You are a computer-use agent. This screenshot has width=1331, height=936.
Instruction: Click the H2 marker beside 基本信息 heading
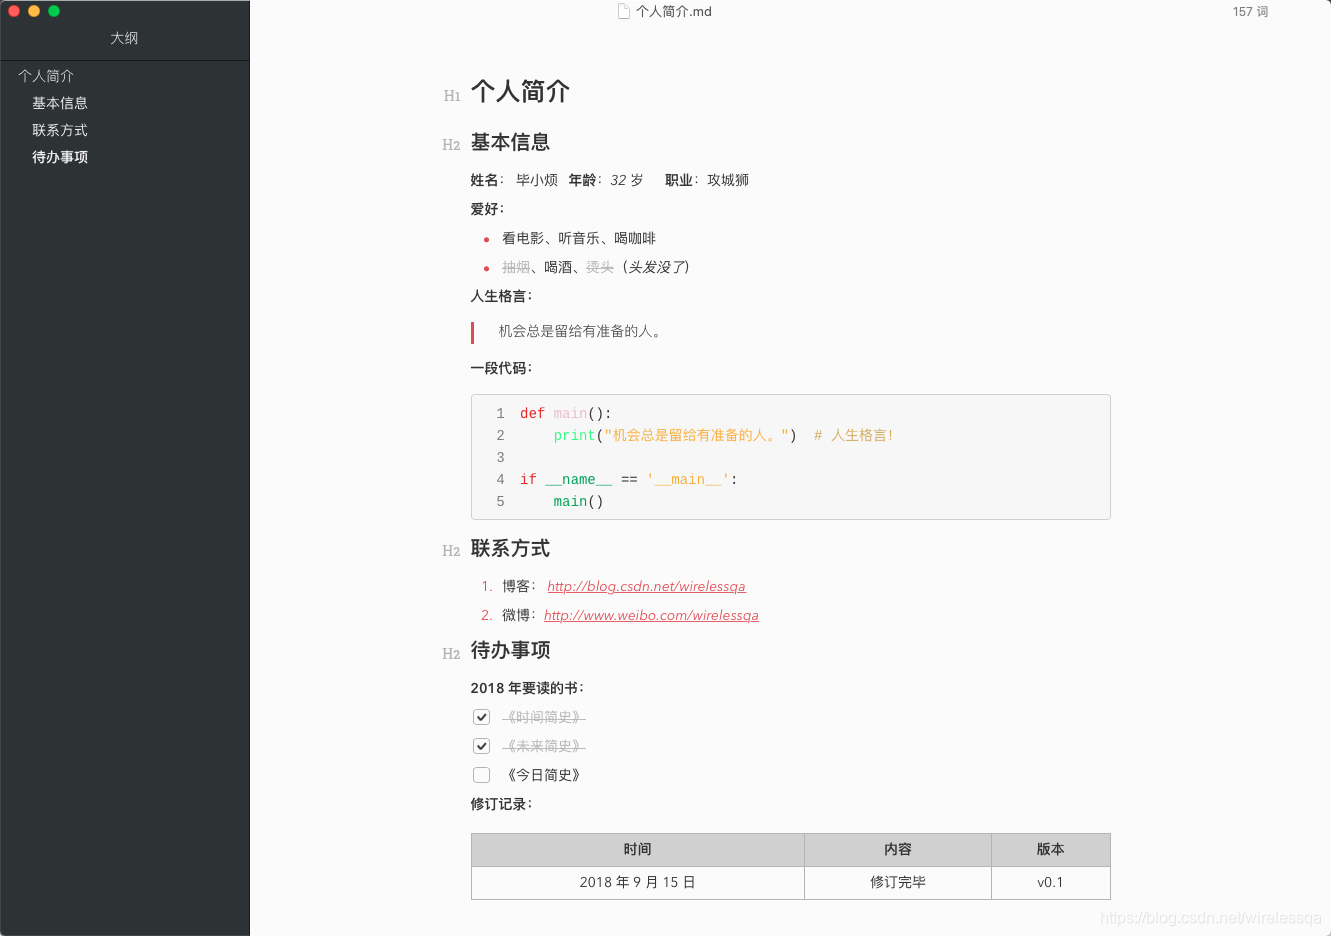pos(451,145)
